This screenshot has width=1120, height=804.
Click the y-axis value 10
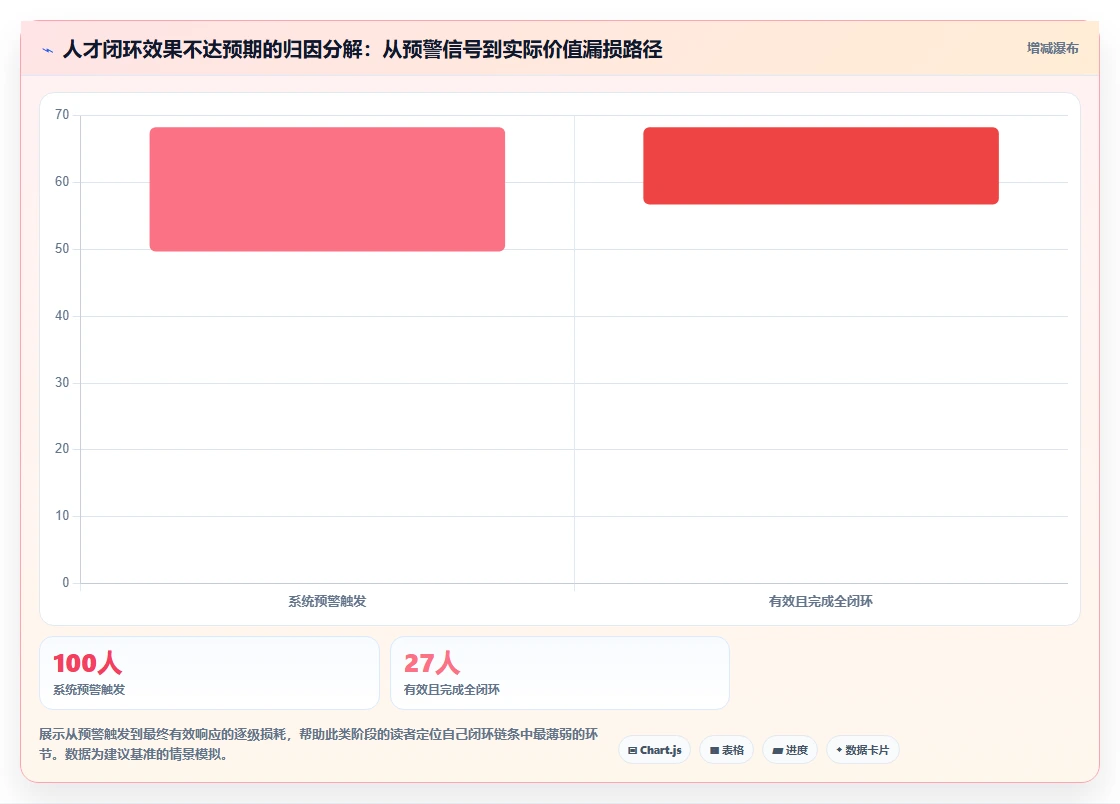point(62,516)
